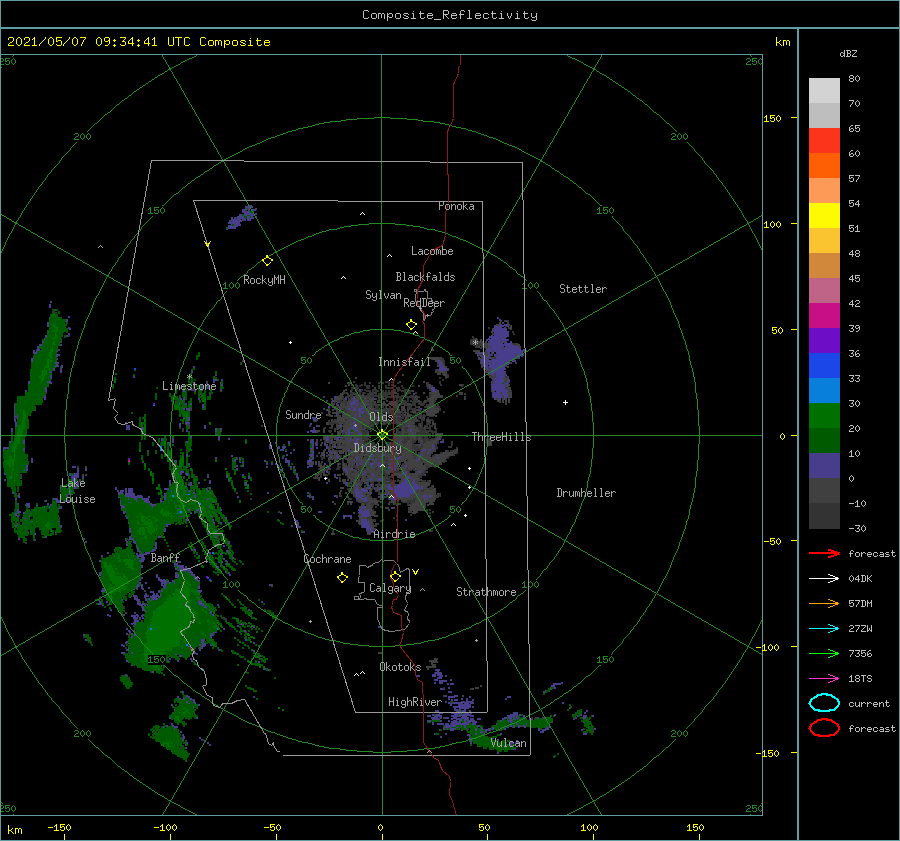
Task: Click the red forecast ellipse icon
Action: [824, 728]
